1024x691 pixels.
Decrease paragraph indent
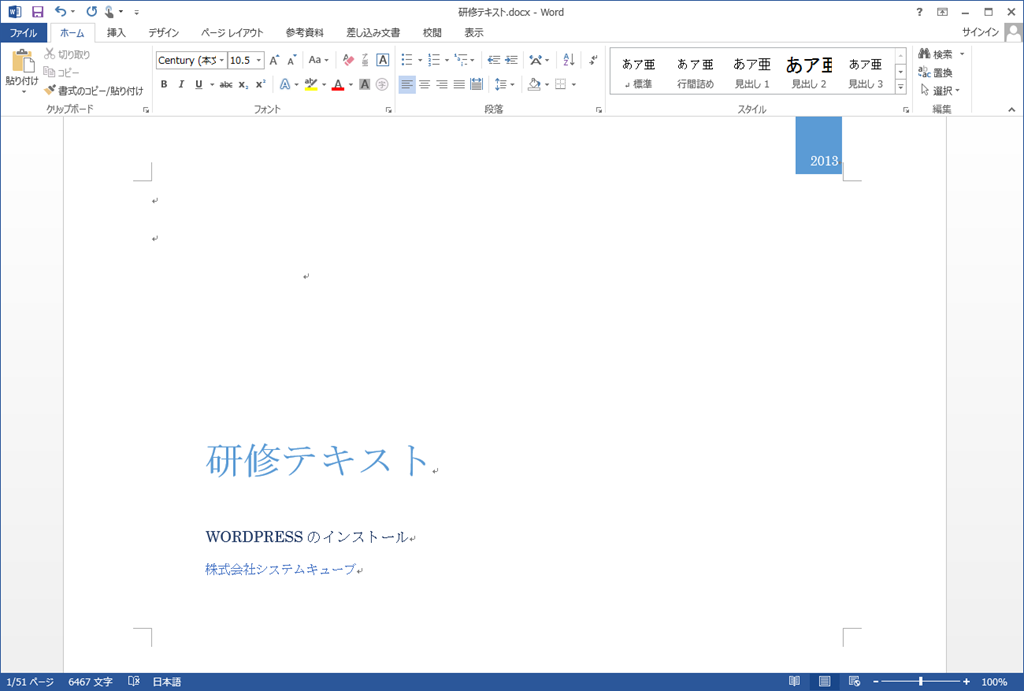(494, 60)
